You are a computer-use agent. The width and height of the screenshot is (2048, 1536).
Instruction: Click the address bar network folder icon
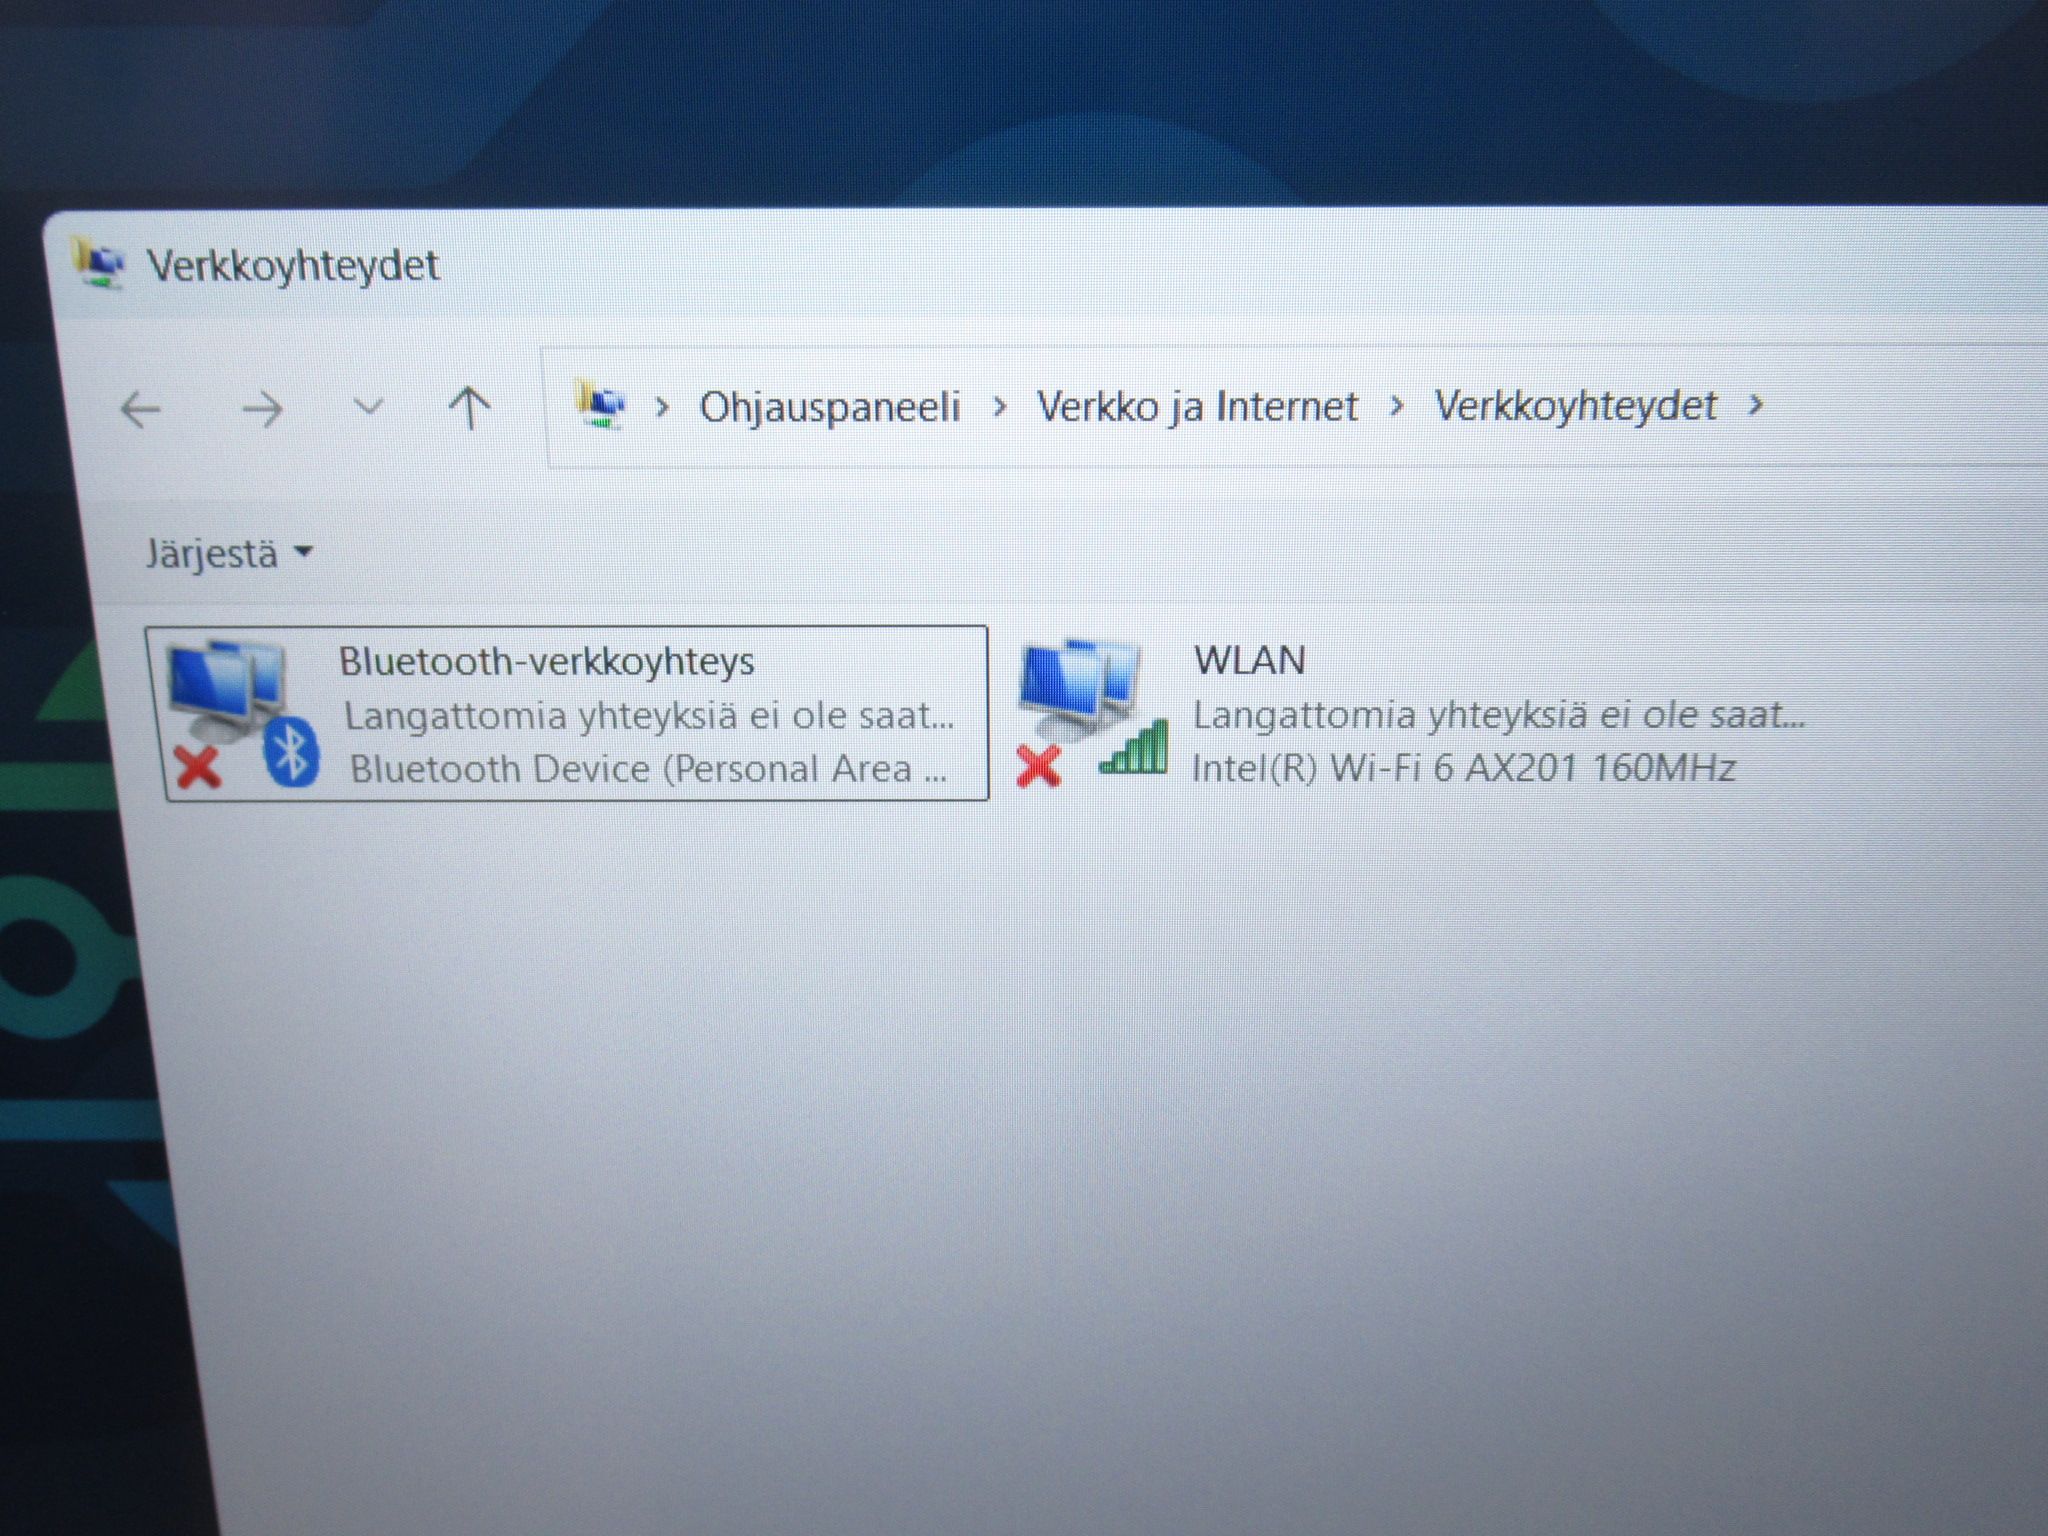(601, 405)
